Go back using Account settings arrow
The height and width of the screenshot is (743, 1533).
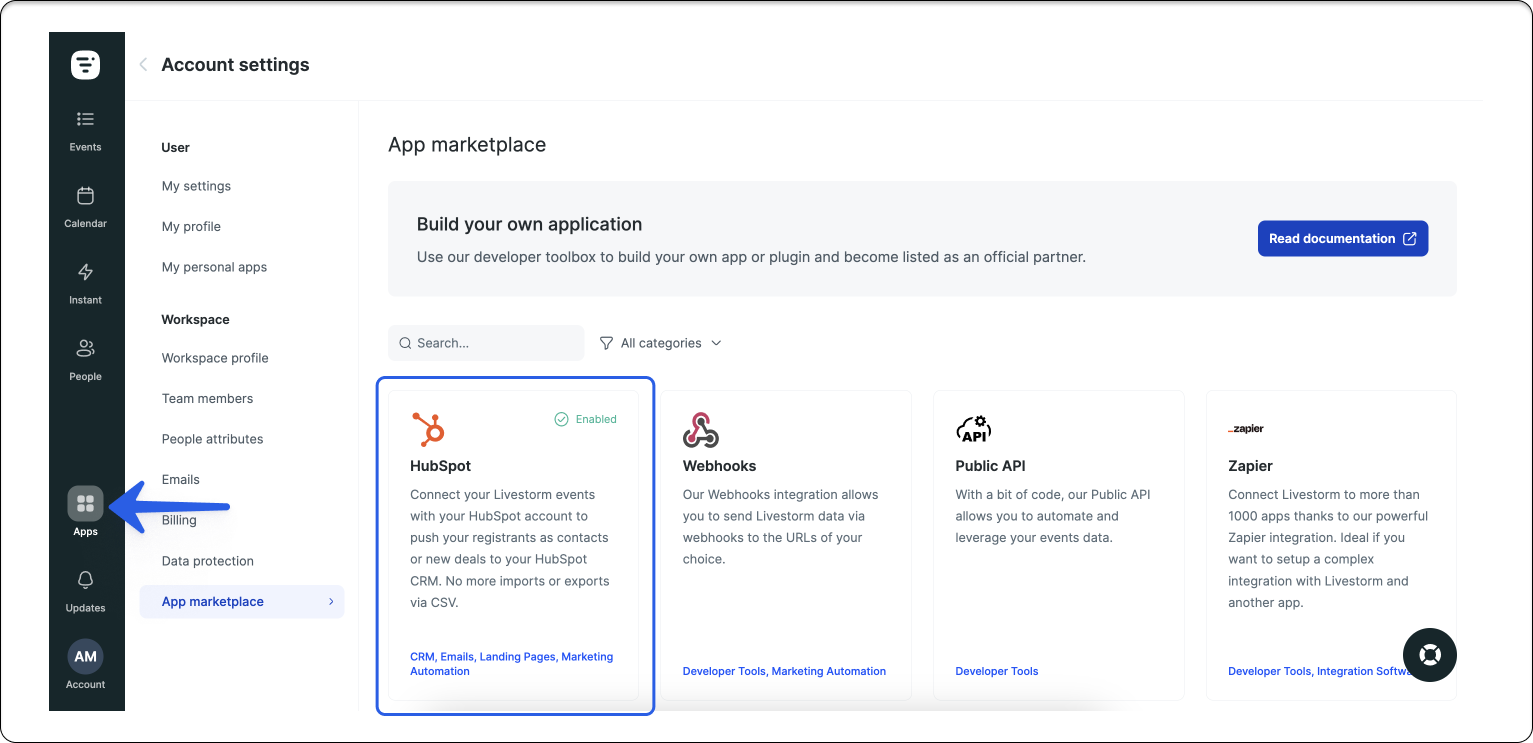(x=143, y=65)
